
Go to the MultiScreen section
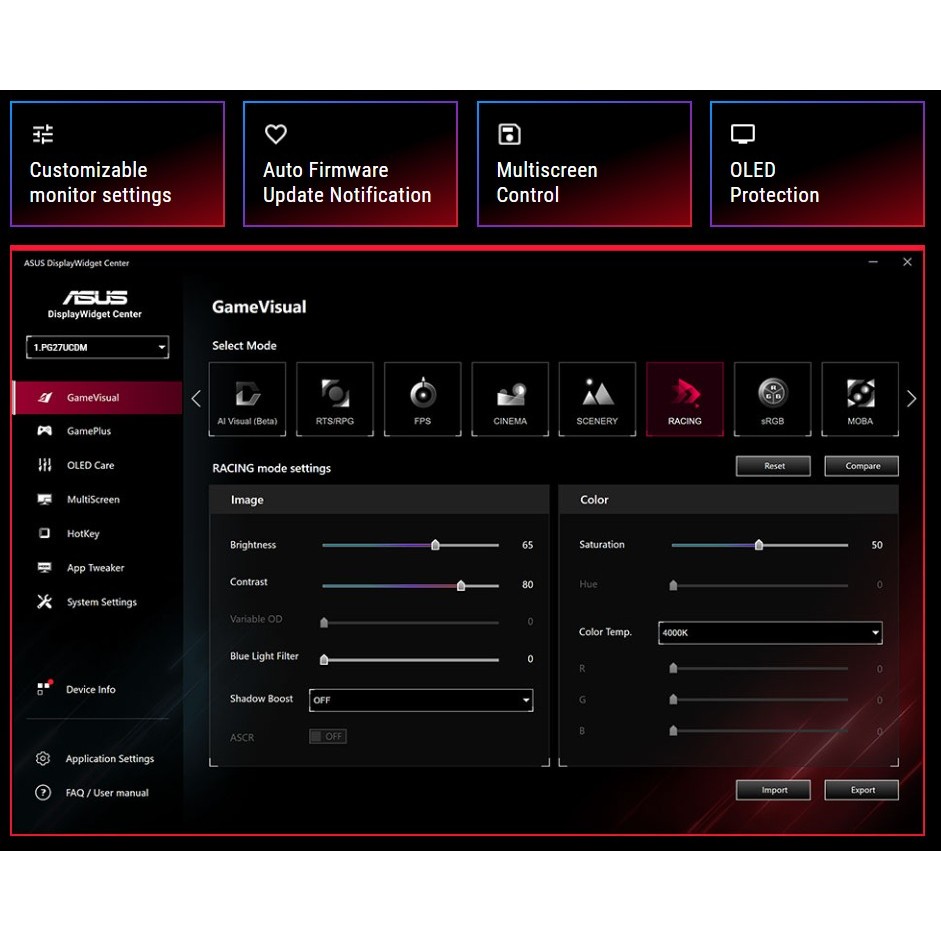pyautogui.click(x=92, y=499)
